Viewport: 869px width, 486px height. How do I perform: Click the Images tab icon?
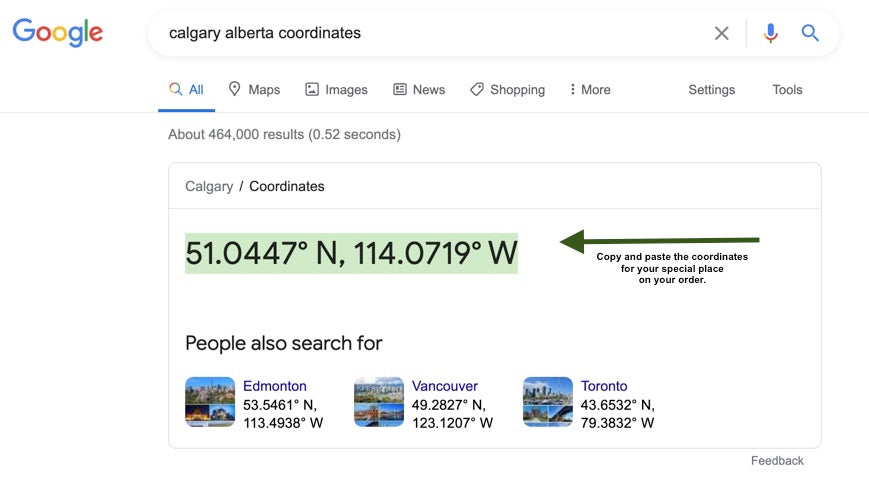coord(312,89)
